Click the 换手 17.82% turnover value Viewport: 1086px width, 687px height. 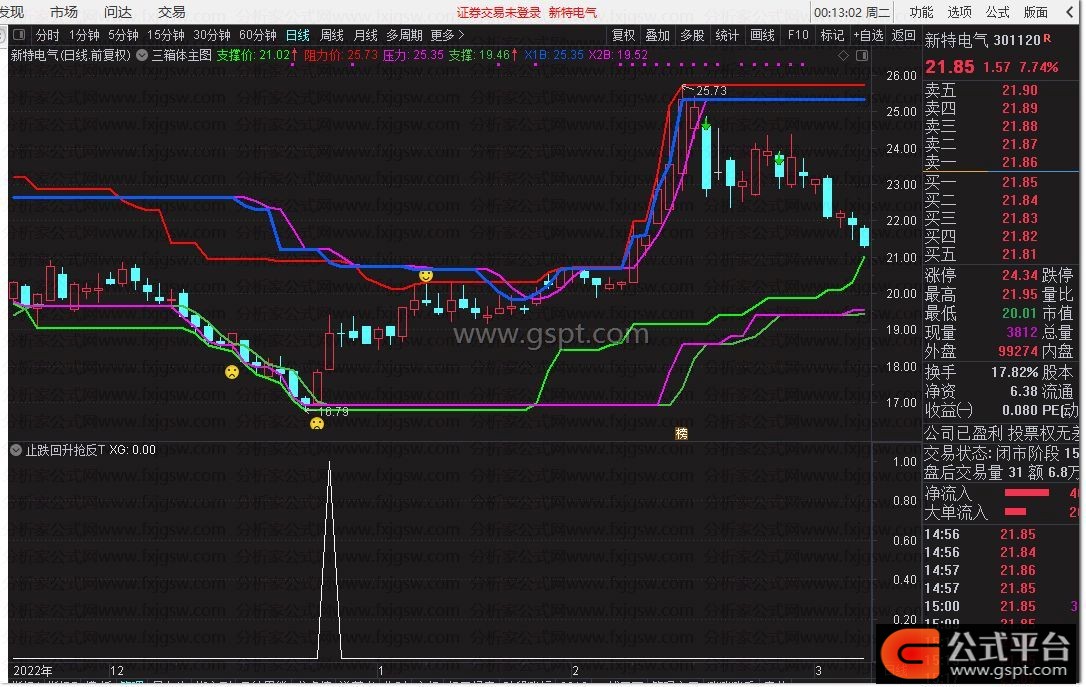(1014, 373)
